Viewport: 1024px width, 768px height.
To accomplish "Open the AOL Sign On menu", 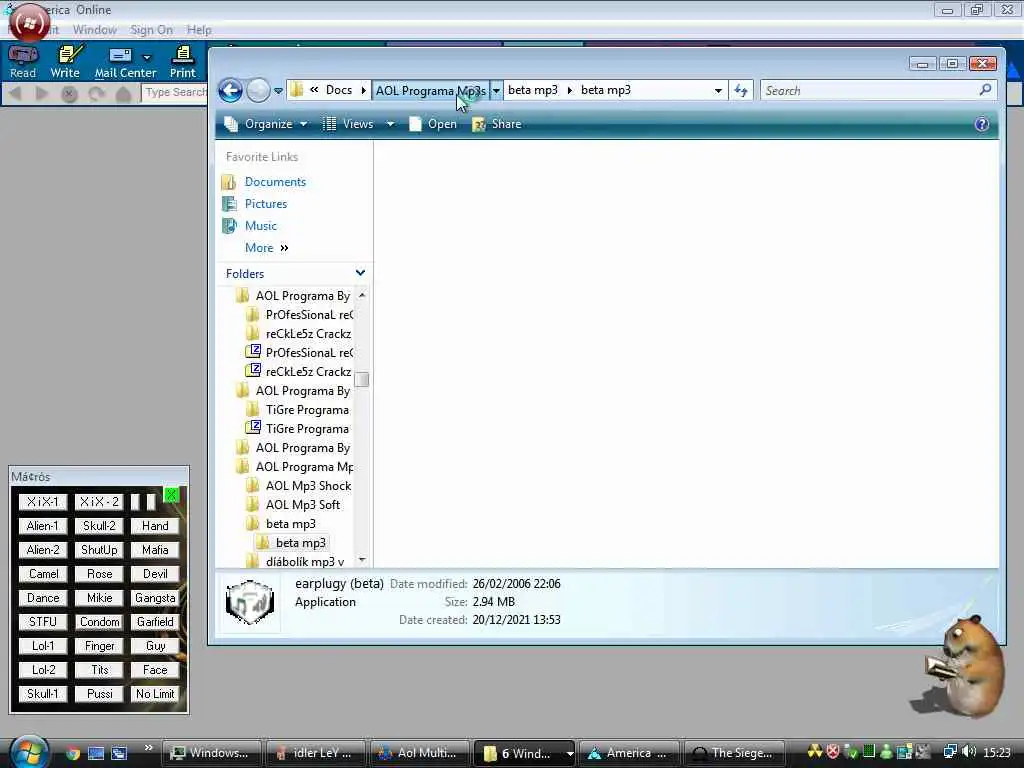I will 152,30.
